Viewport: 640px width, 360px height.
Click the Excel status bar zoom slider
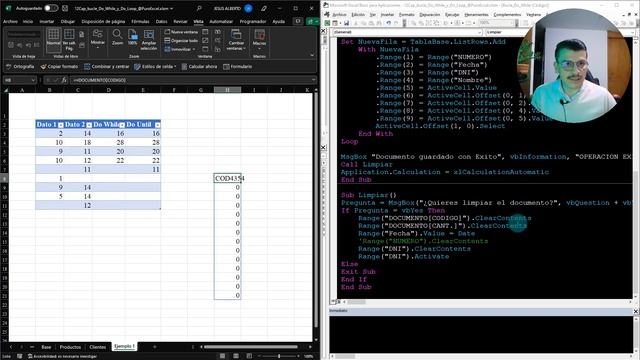click(x=279, y=356)
